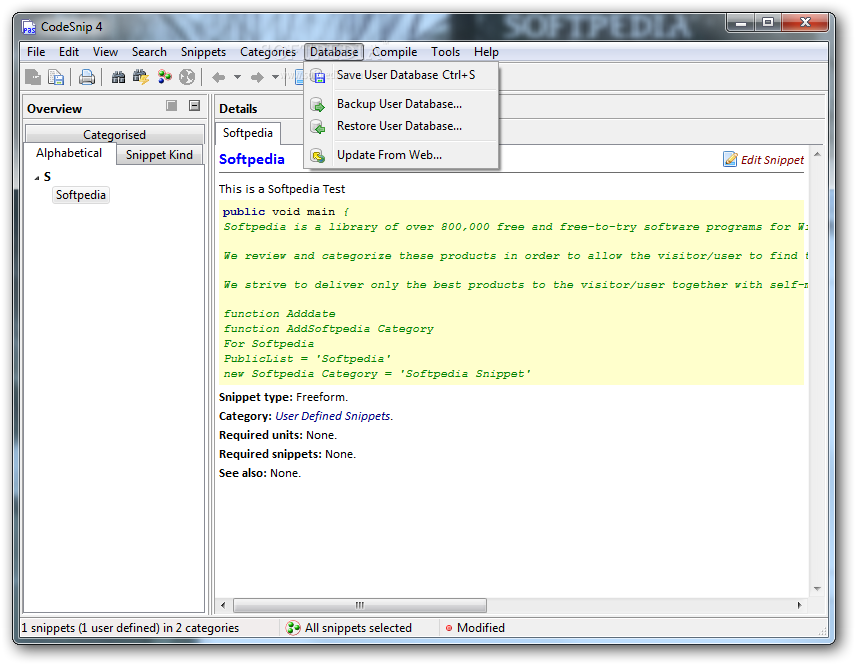Click the Select Snippets colored-balls toolbar icon
Viewport: 856px width, 665px height.
click(164, 77)
